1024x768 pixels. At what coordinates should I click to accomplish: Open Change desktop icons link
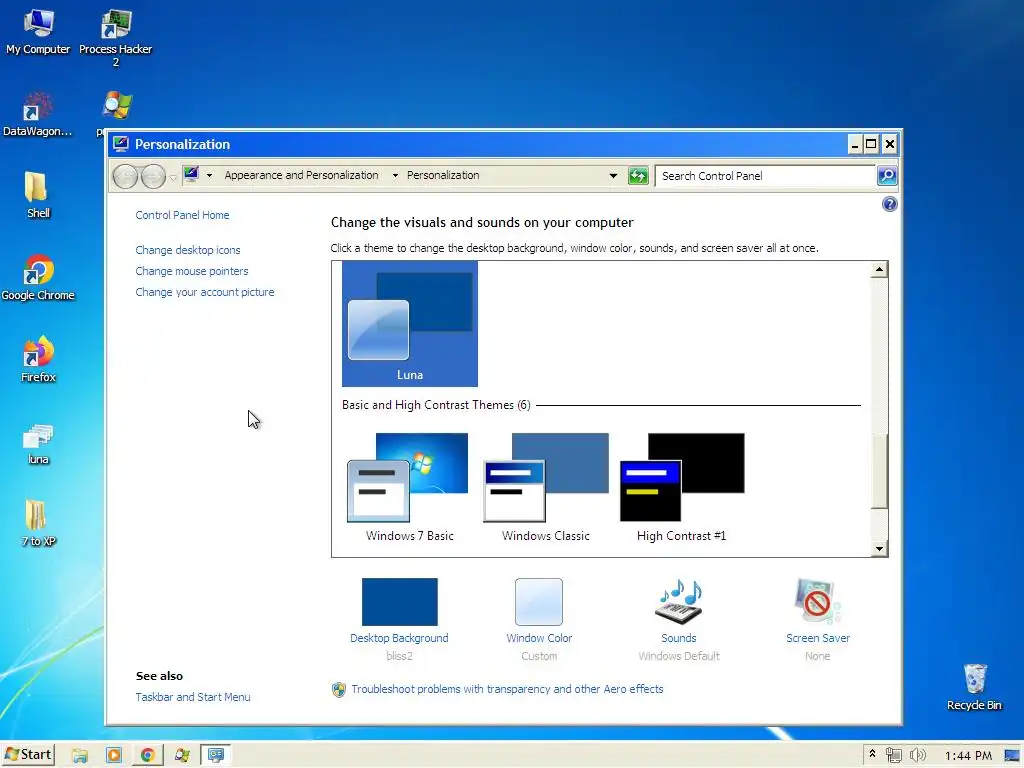pyautogui.click(x=188, y=250)
